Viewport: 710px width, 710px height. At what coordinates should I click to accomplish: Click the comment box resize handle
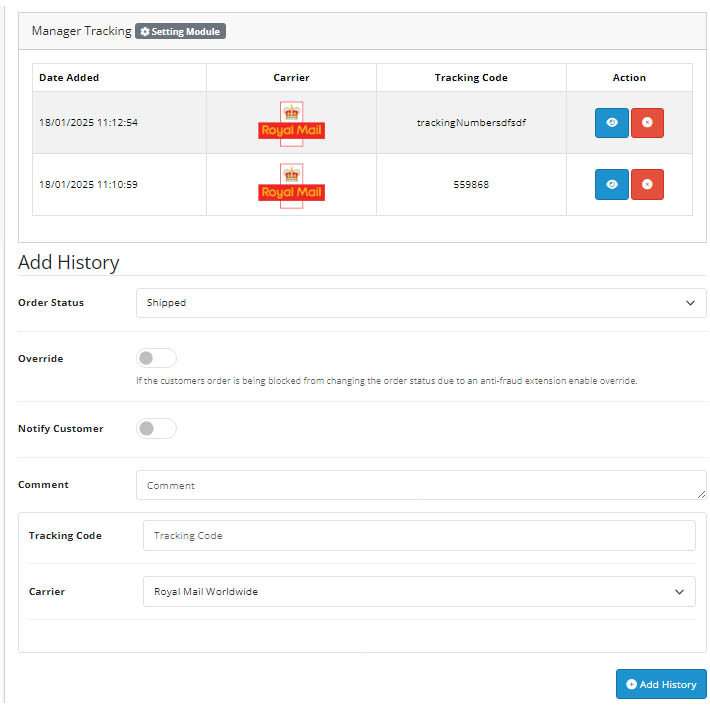701,495
